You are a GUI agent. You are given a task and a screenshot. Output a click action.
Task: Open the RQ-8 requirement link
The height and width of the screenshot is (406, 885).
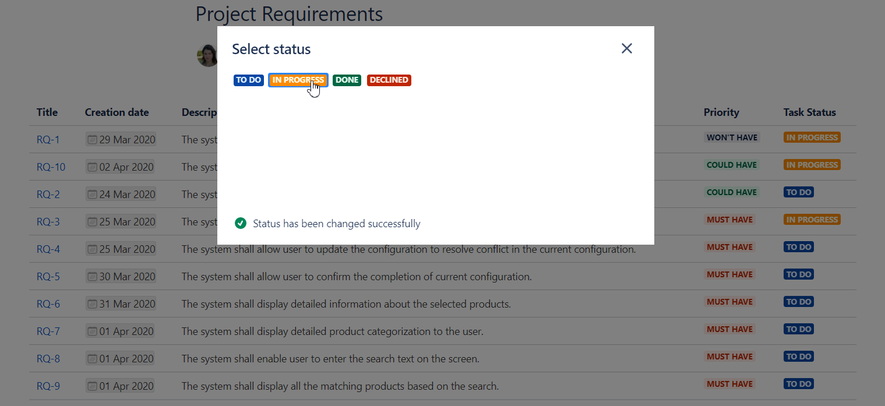tap(48, 359)
